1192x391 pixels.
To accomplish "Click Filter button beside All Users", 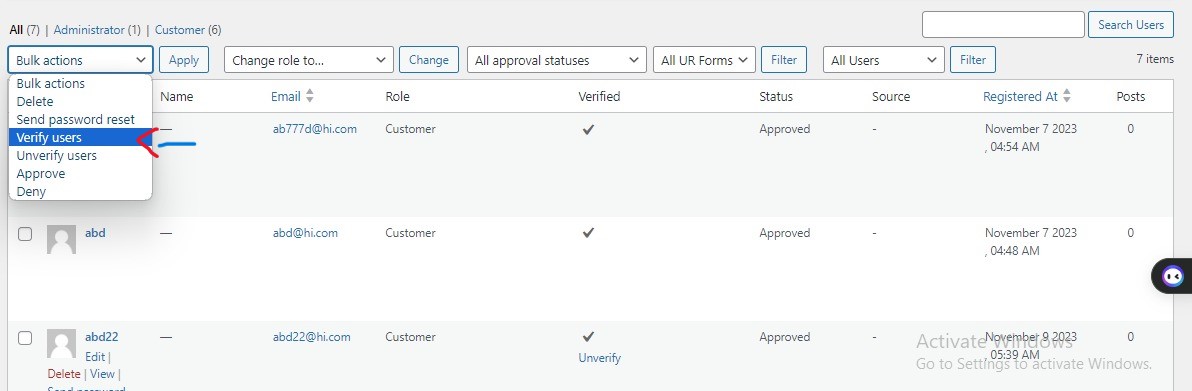I will 973,60.
